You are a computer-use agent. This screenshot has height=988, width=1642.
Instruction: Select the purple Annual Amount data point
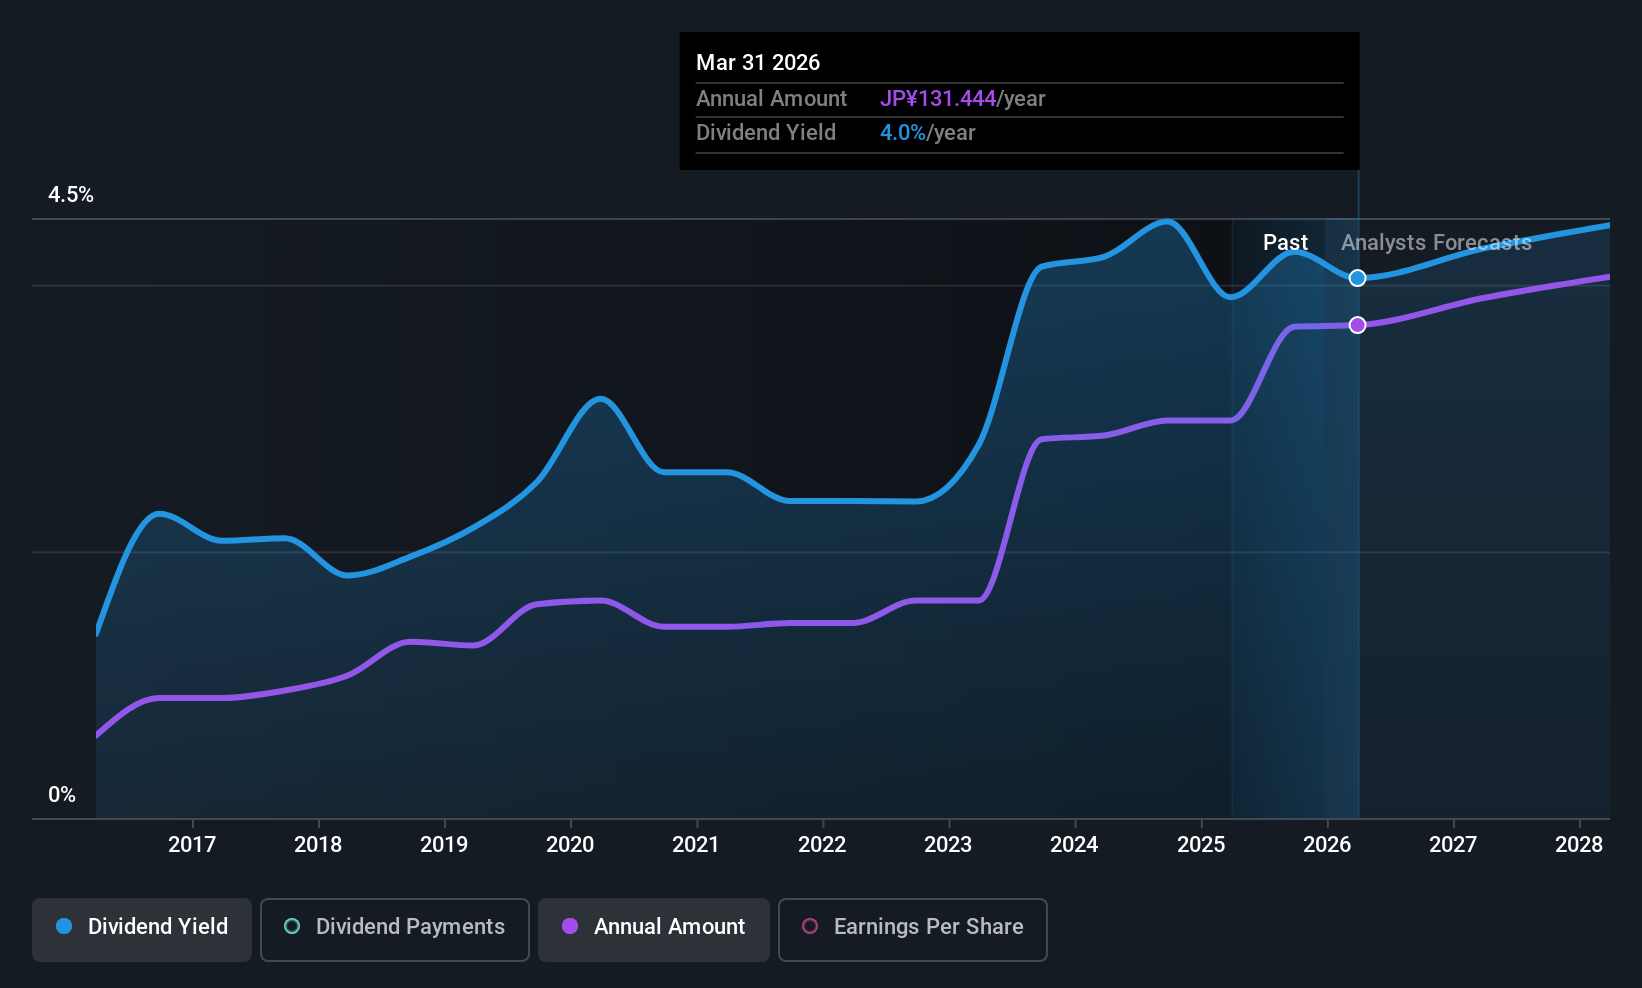click(x=1357, y=325)
